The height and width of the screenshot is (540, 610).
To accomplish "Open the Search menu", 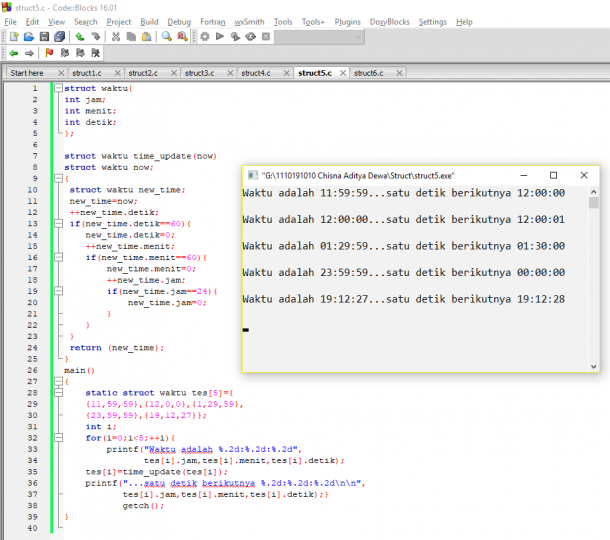I will coord(86,22).
